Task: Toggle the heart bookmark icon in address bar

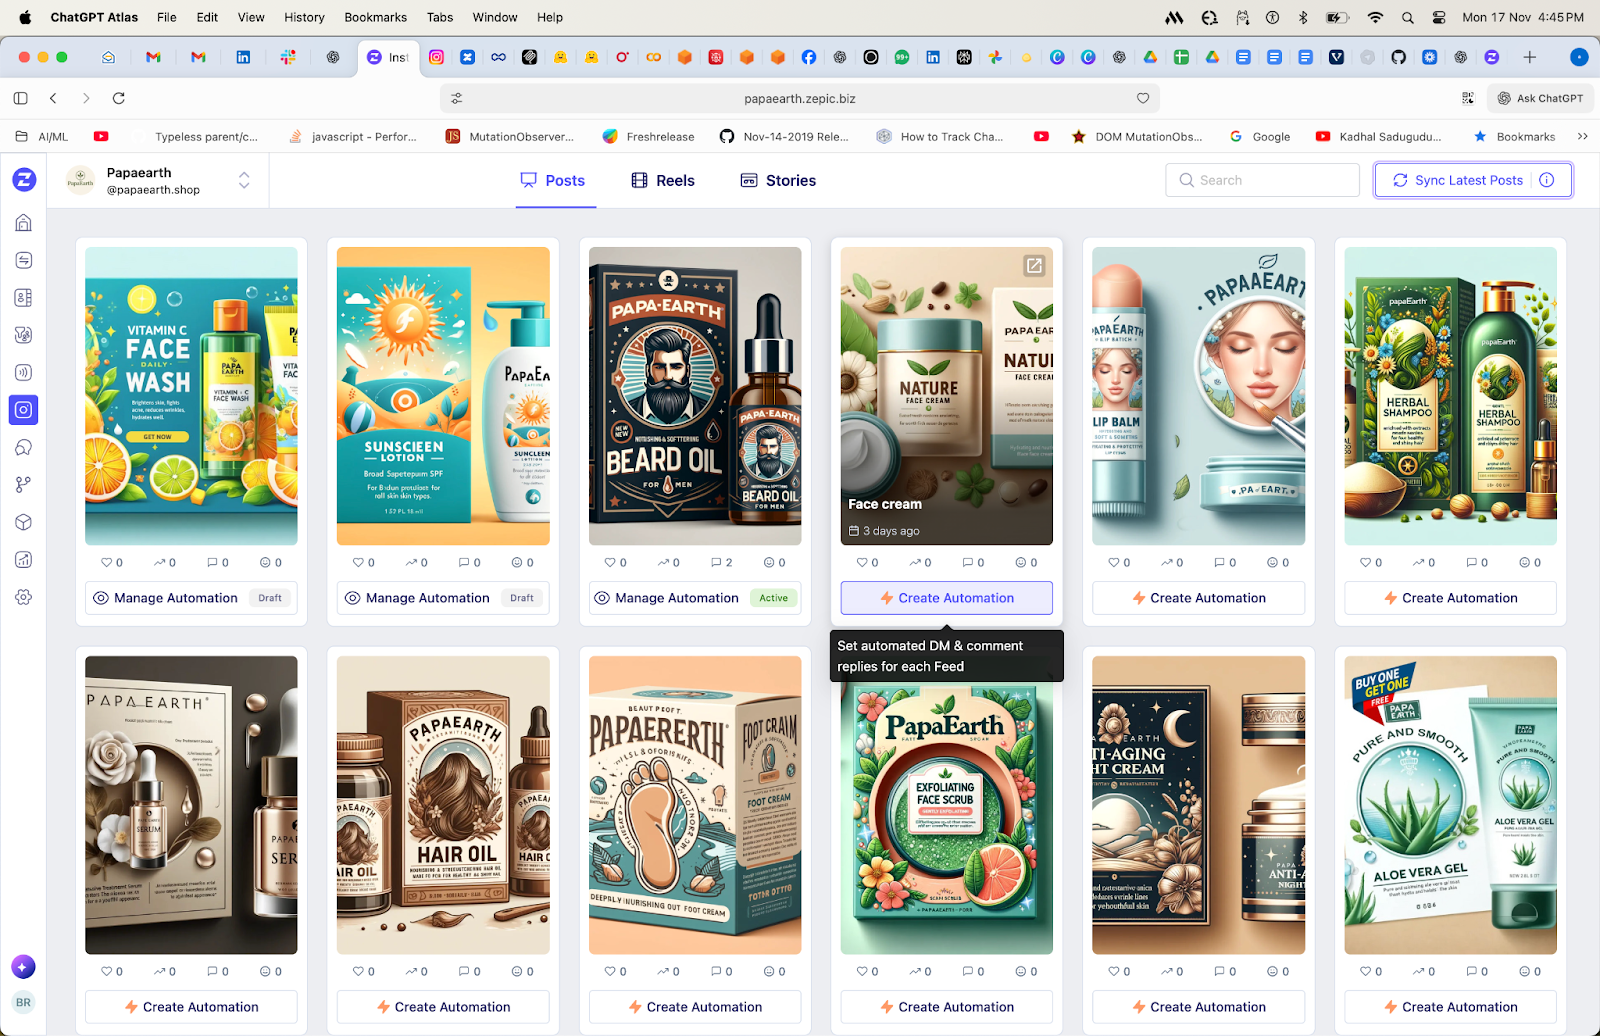Action: click(1143, 98)
